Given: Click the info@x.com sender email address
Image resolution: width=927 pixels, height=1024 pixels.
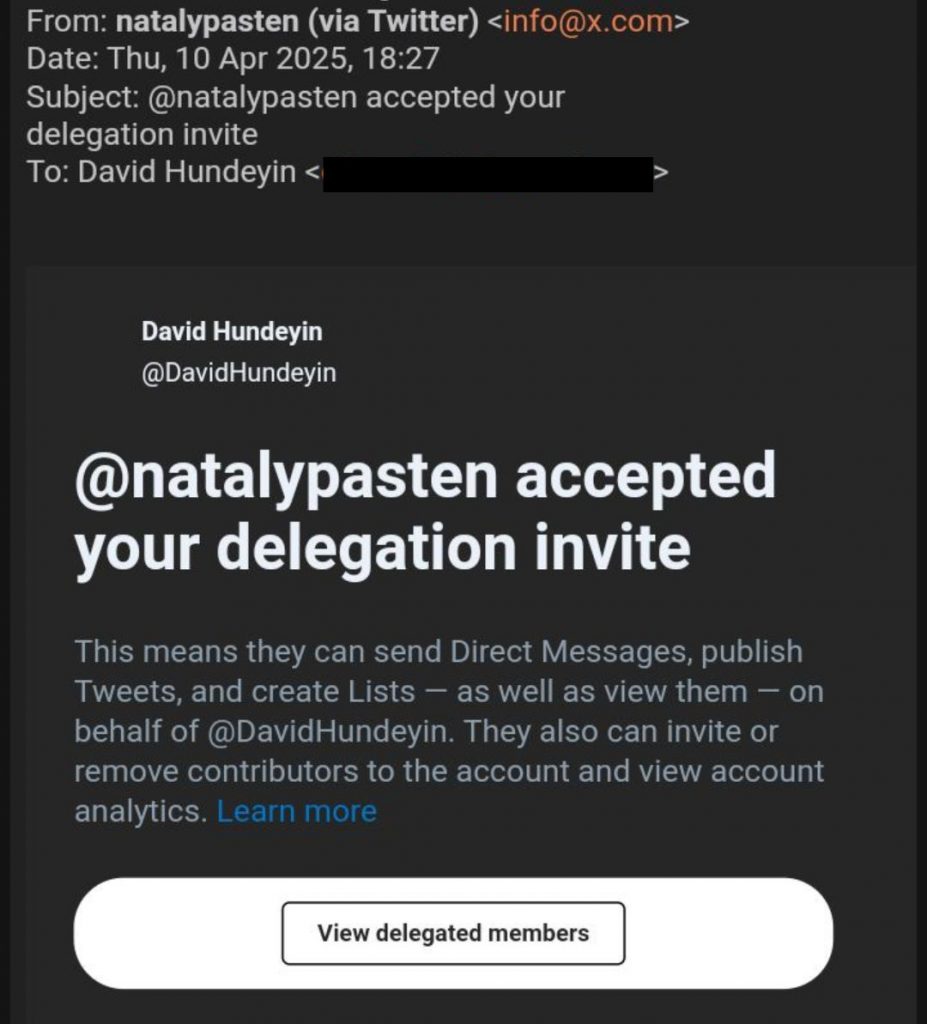Looking at the screenshot, I should (x=588, y=21).
